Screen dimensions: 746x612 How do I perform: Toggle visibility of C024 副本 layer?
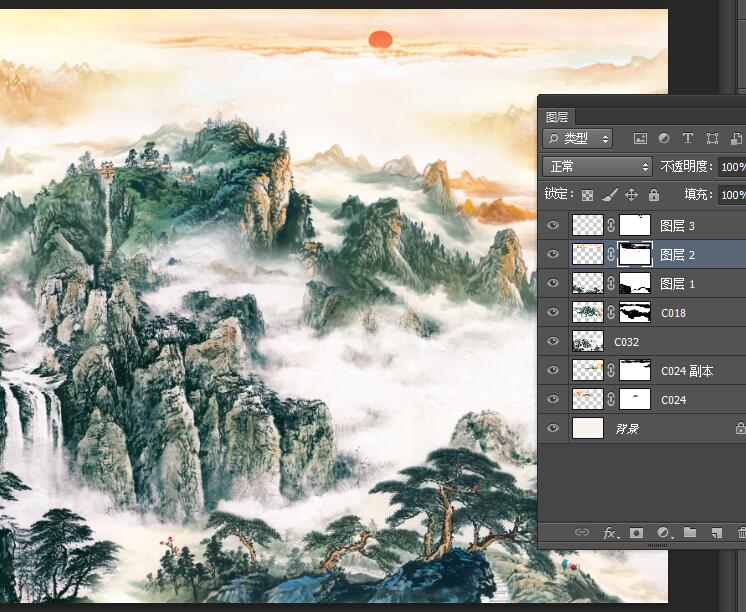point(553,370)
